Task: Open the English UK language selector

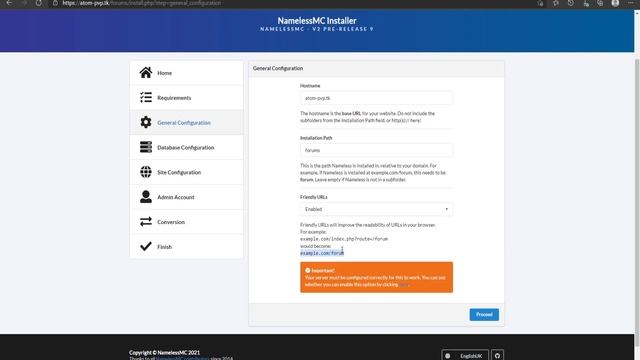Action: 464,356
